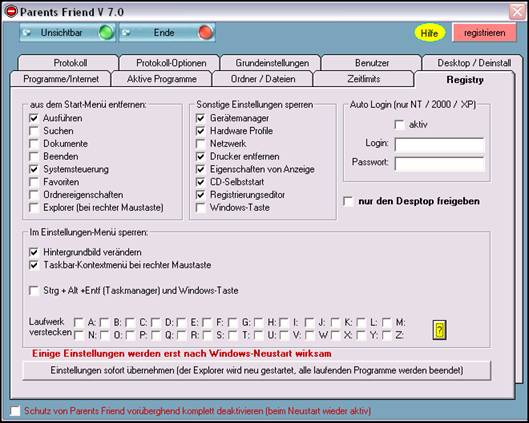Uncheck the Gerätemanager checkbox
This screenshot has width=529, height=423.
(x=200, y=118)
